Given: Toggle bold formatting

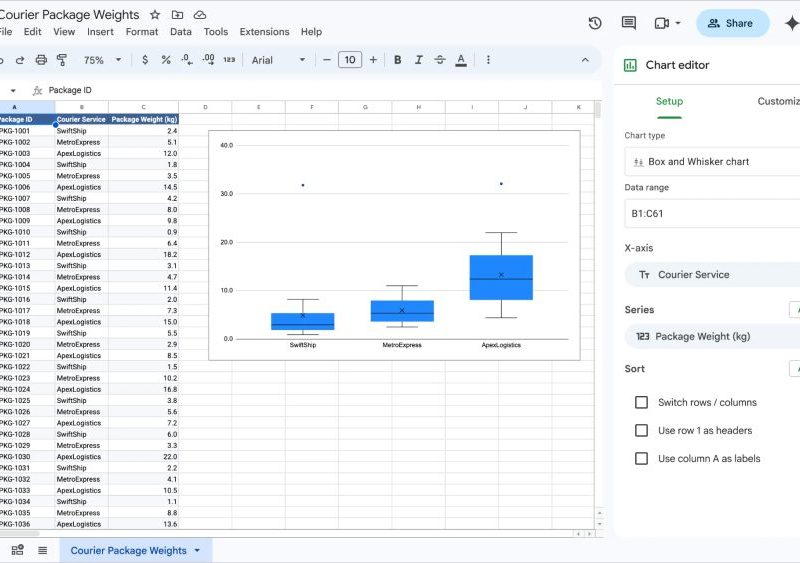Looking at the screenshot, I should pyautogui.click(x=397, y=60).
